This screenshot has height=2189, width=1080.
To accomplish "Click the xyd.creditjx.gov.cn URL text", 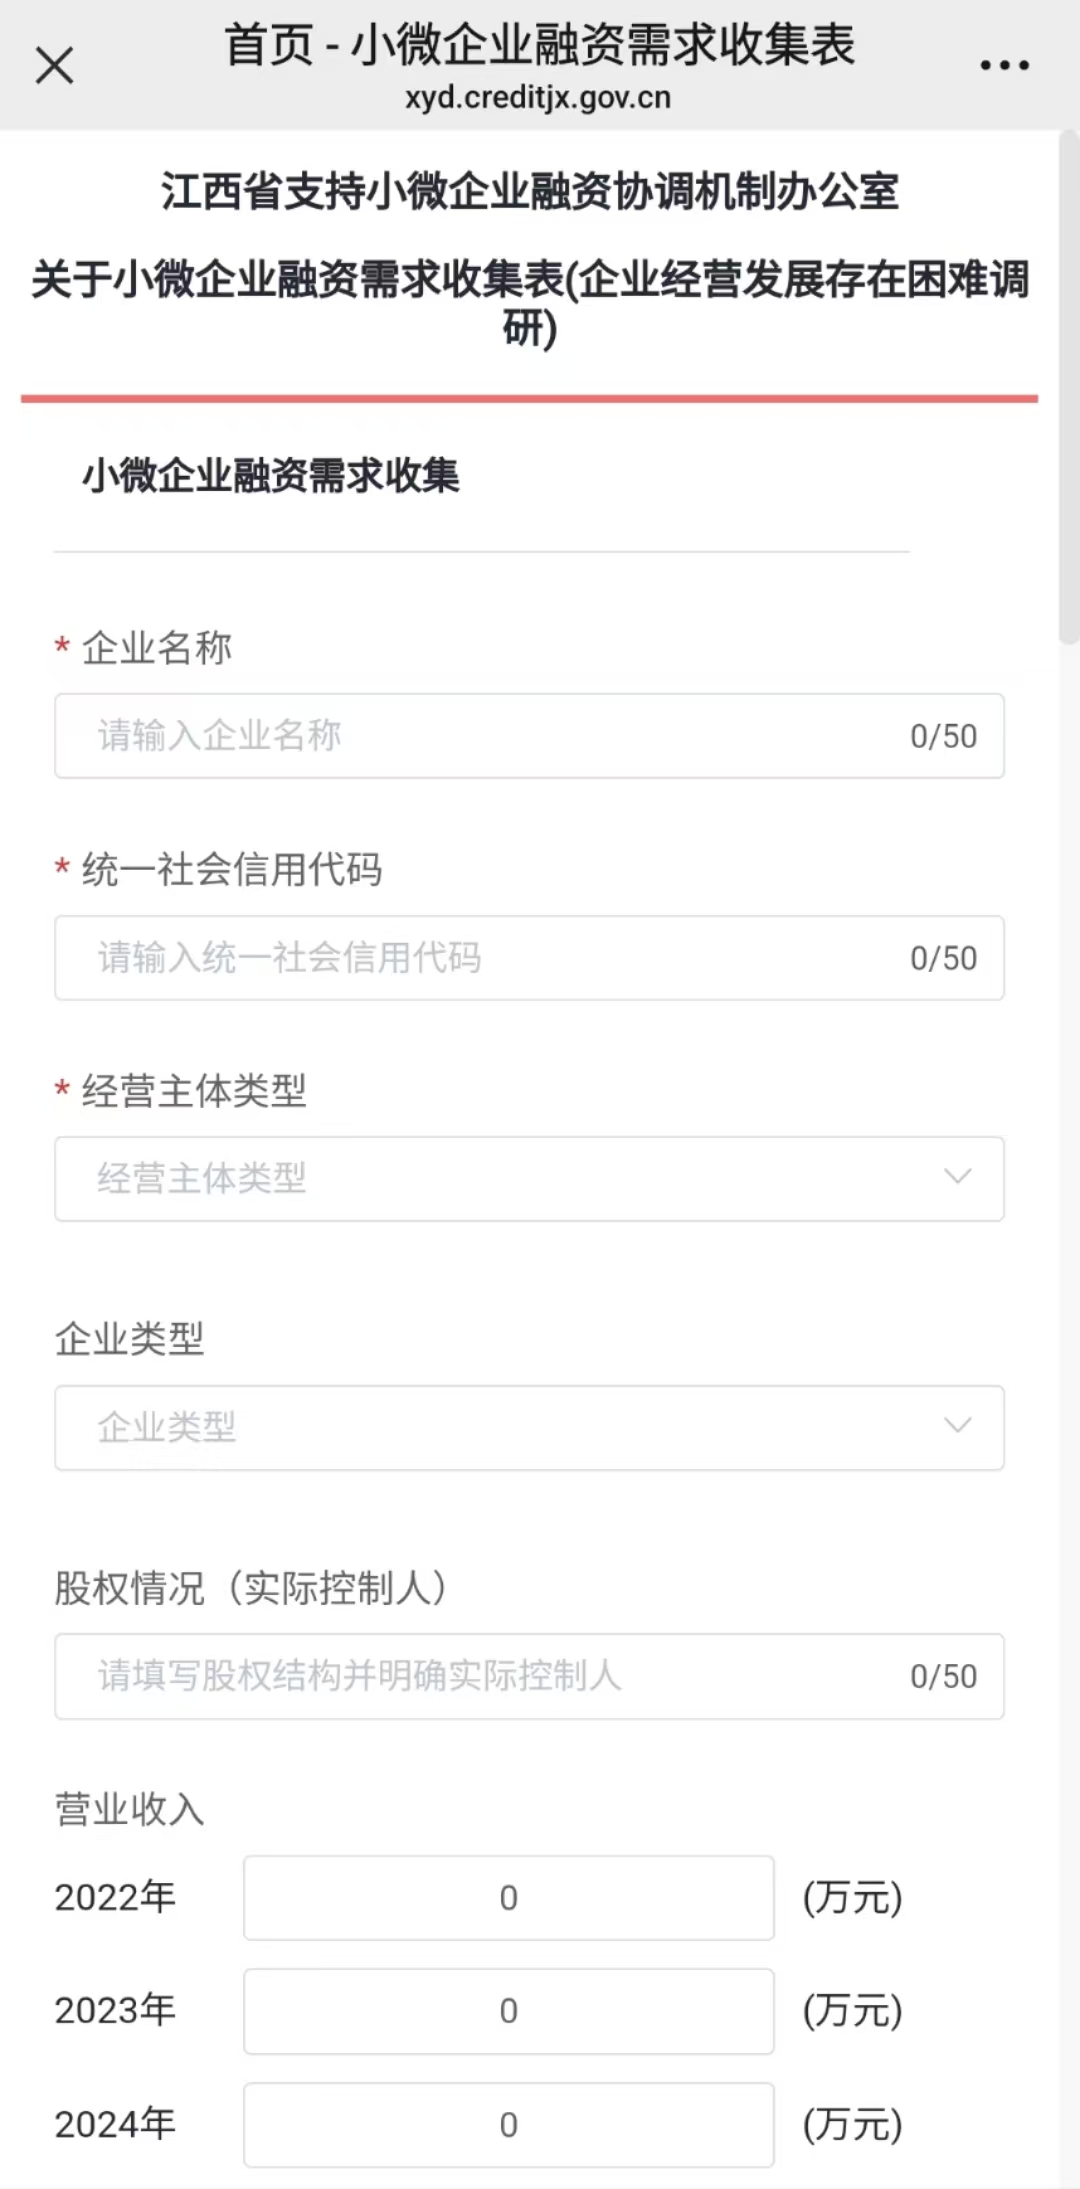I will [538, 98].
